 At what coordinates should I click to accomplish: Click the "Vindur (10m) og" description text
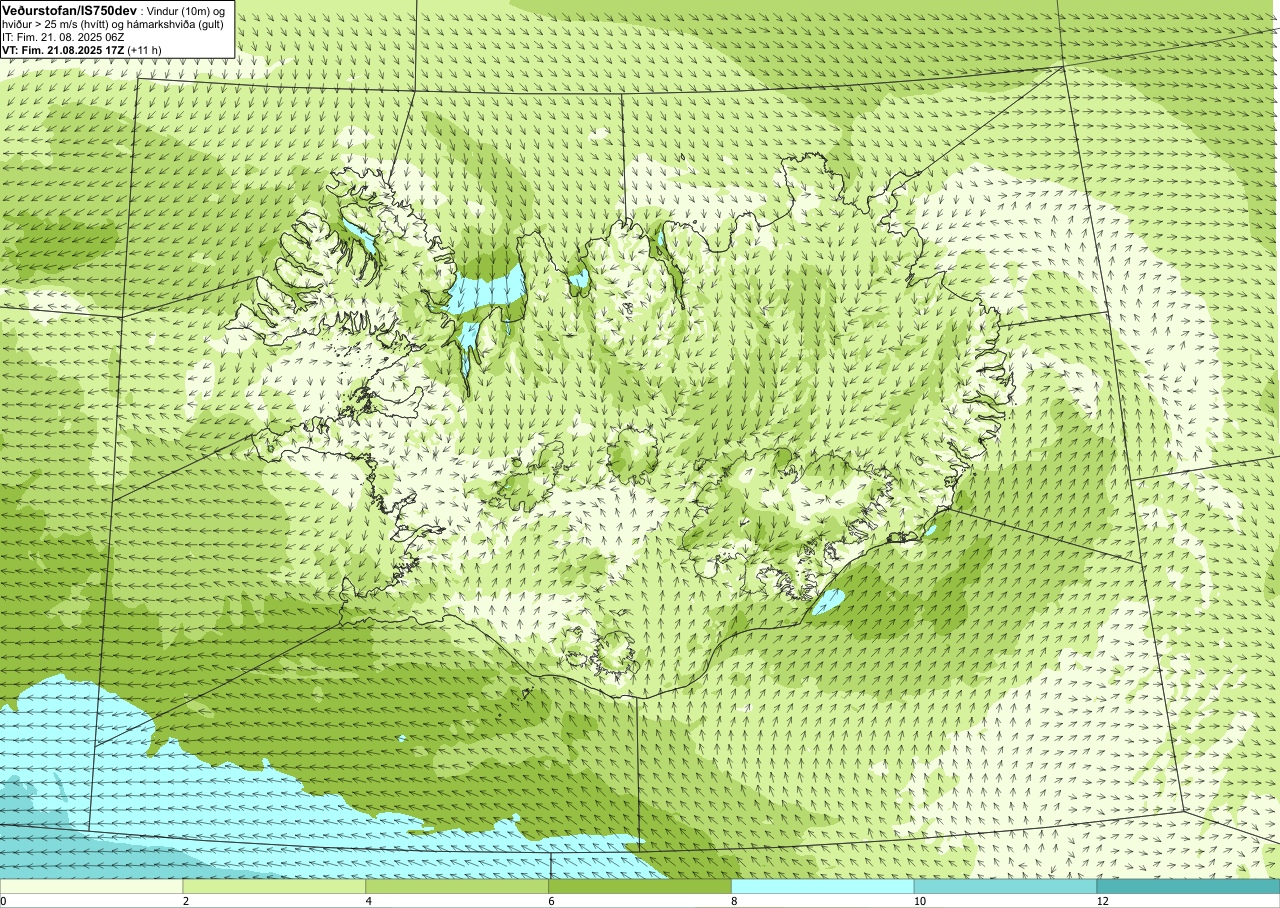pyautogui.click(x=186, y=10)
